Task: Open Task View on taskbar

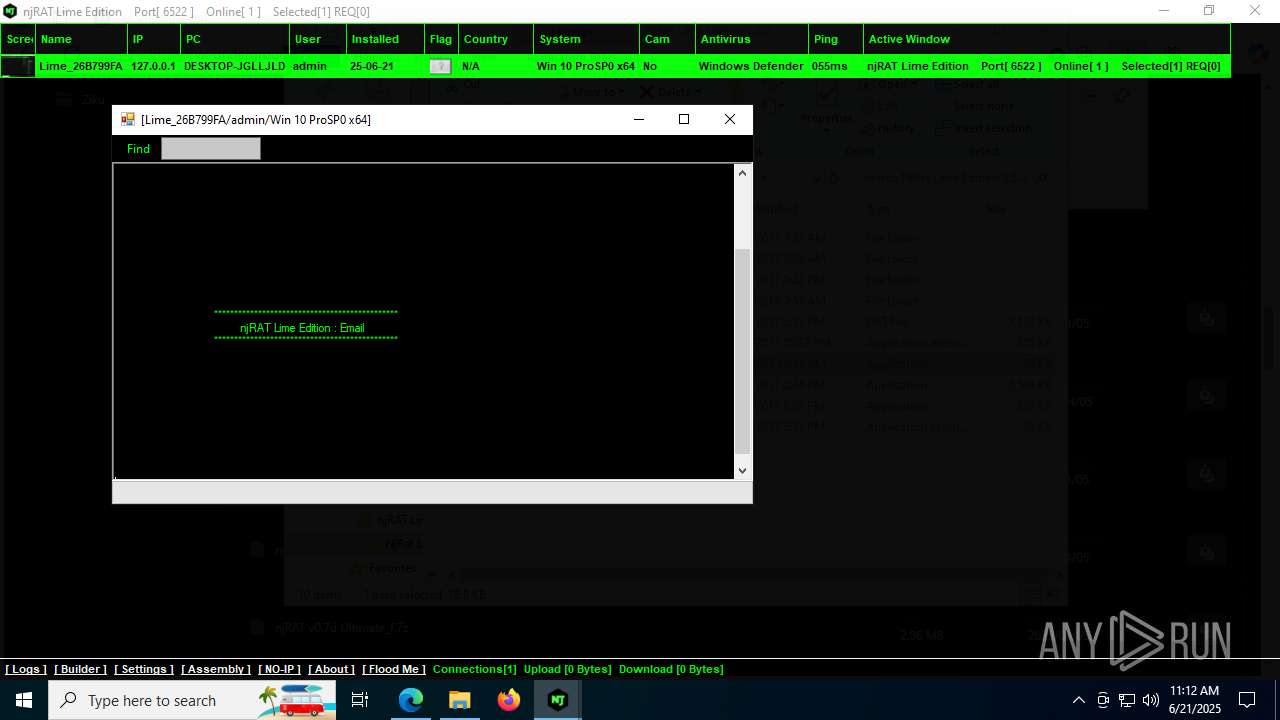Action: [360, 700]
